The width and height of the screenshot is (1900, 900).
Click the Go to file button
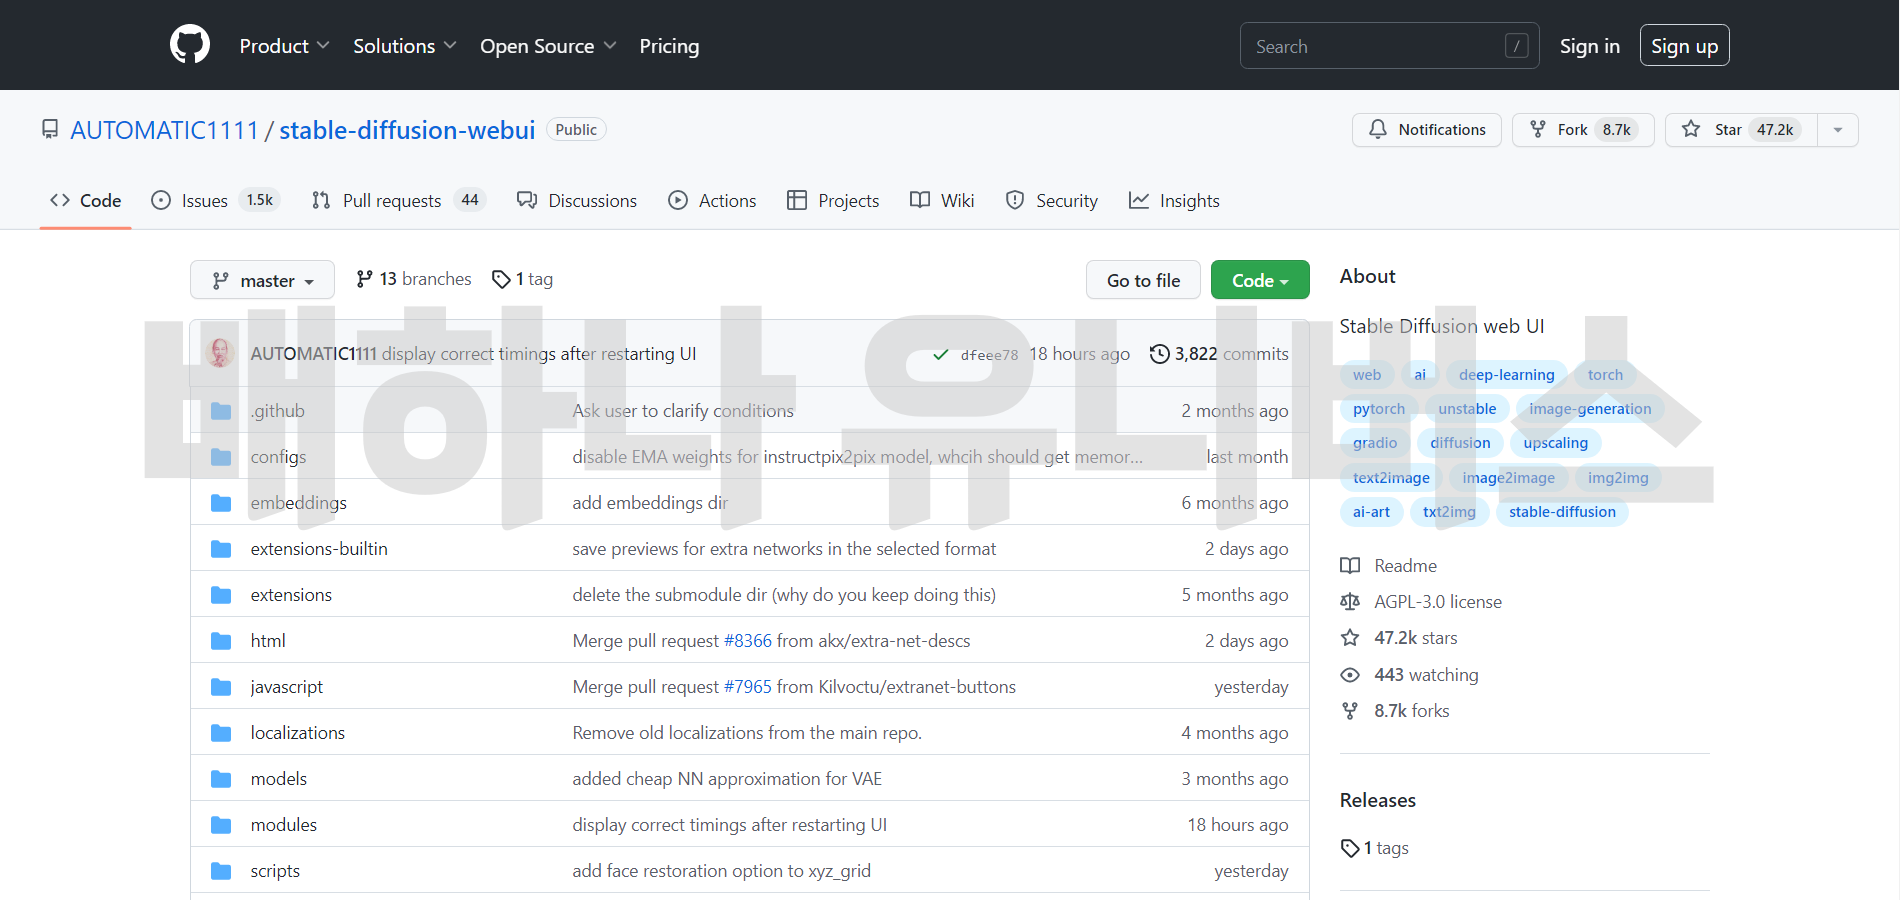tap(1143, 281)
